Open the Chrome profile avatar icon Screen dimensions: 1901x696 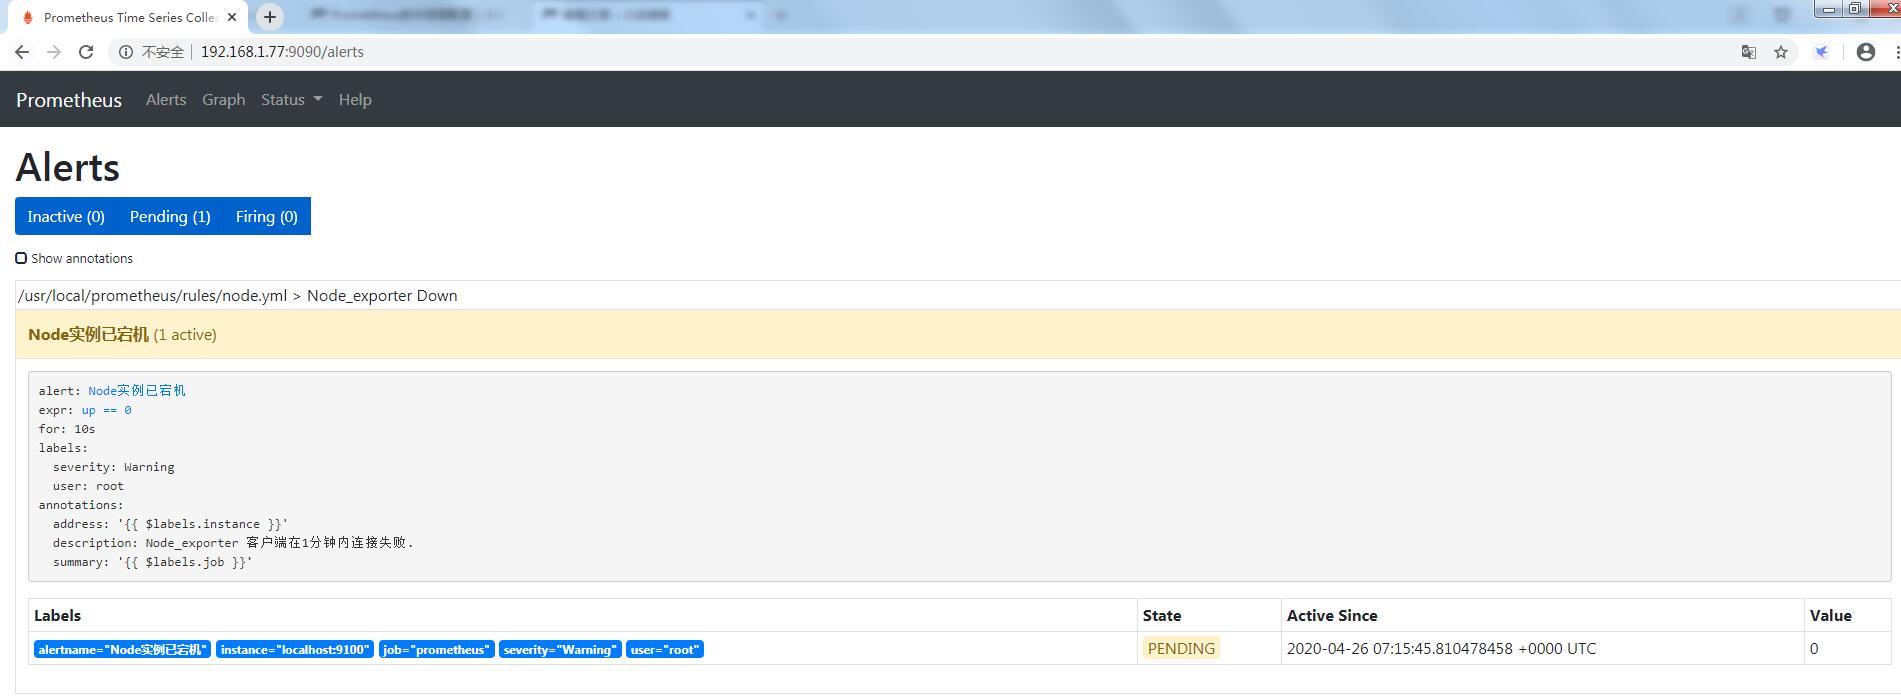1866,52
